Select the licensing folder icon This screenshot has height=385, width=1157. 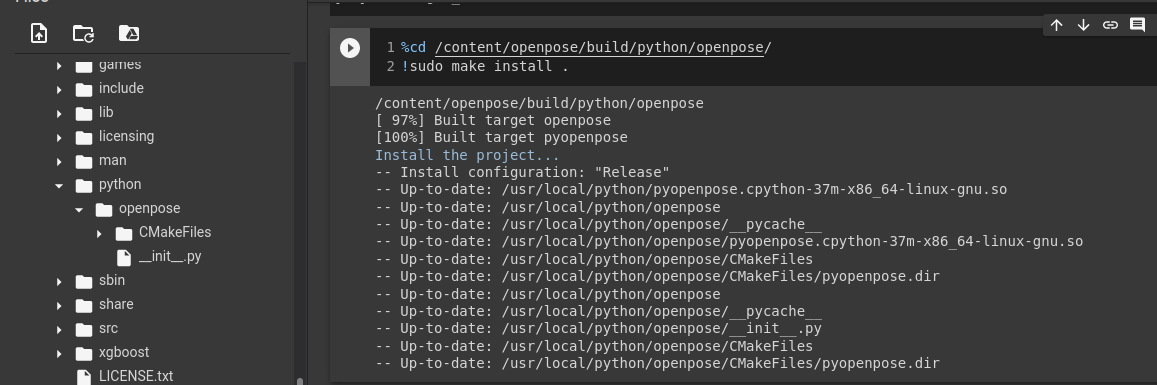point(84,137)
